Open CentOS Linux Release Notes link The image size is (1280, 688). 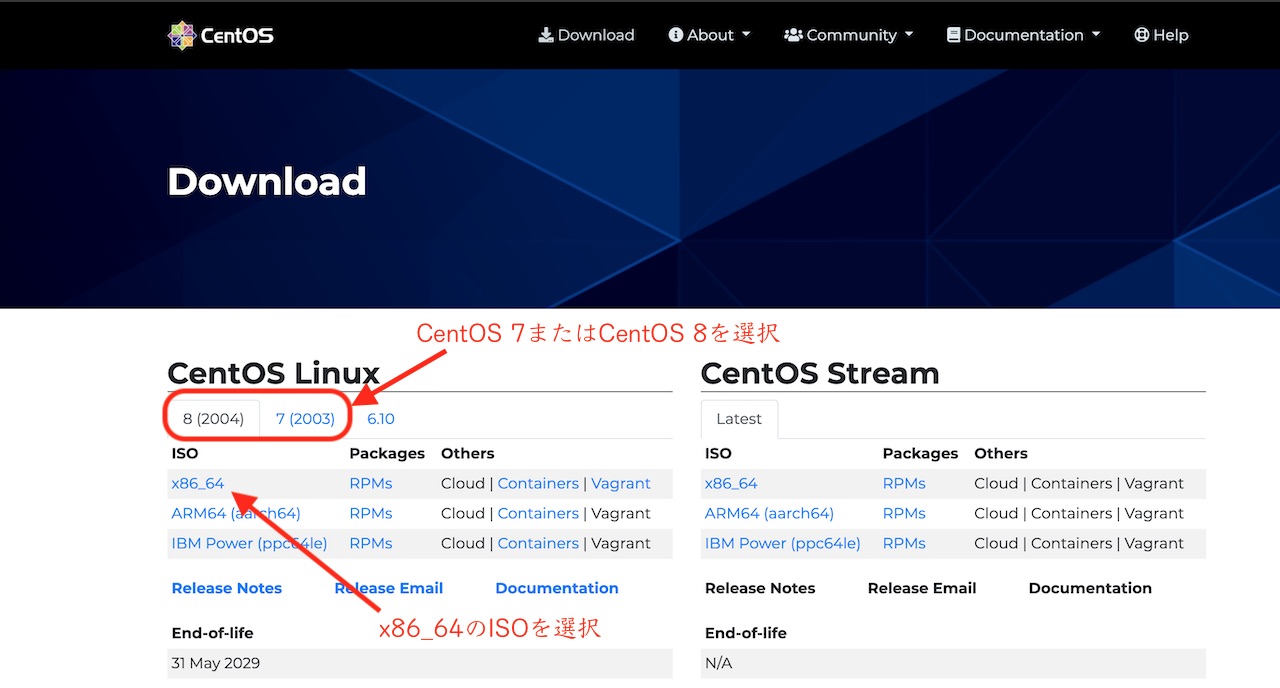227,588
